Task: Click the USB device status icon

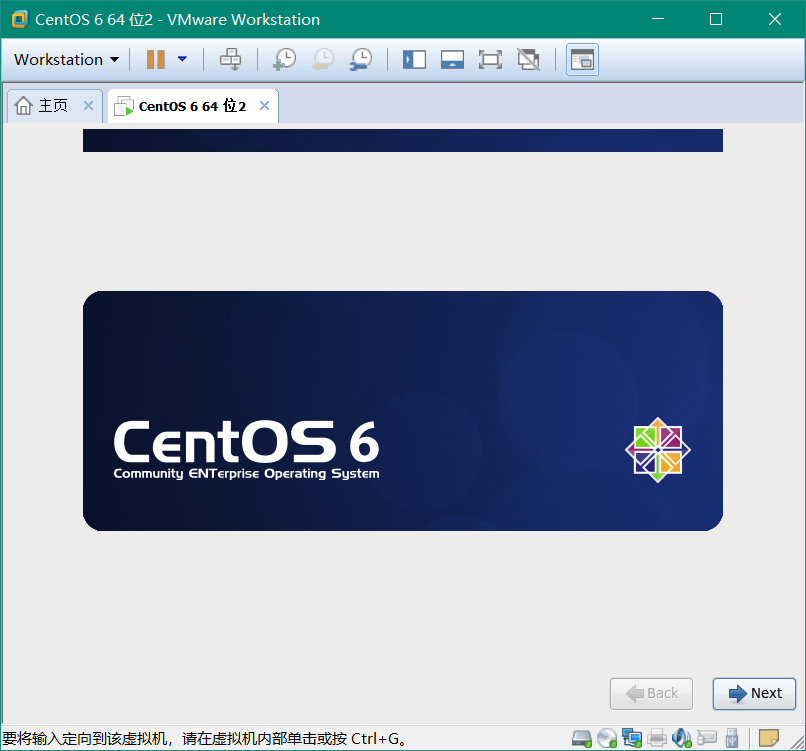Action: 732,739
